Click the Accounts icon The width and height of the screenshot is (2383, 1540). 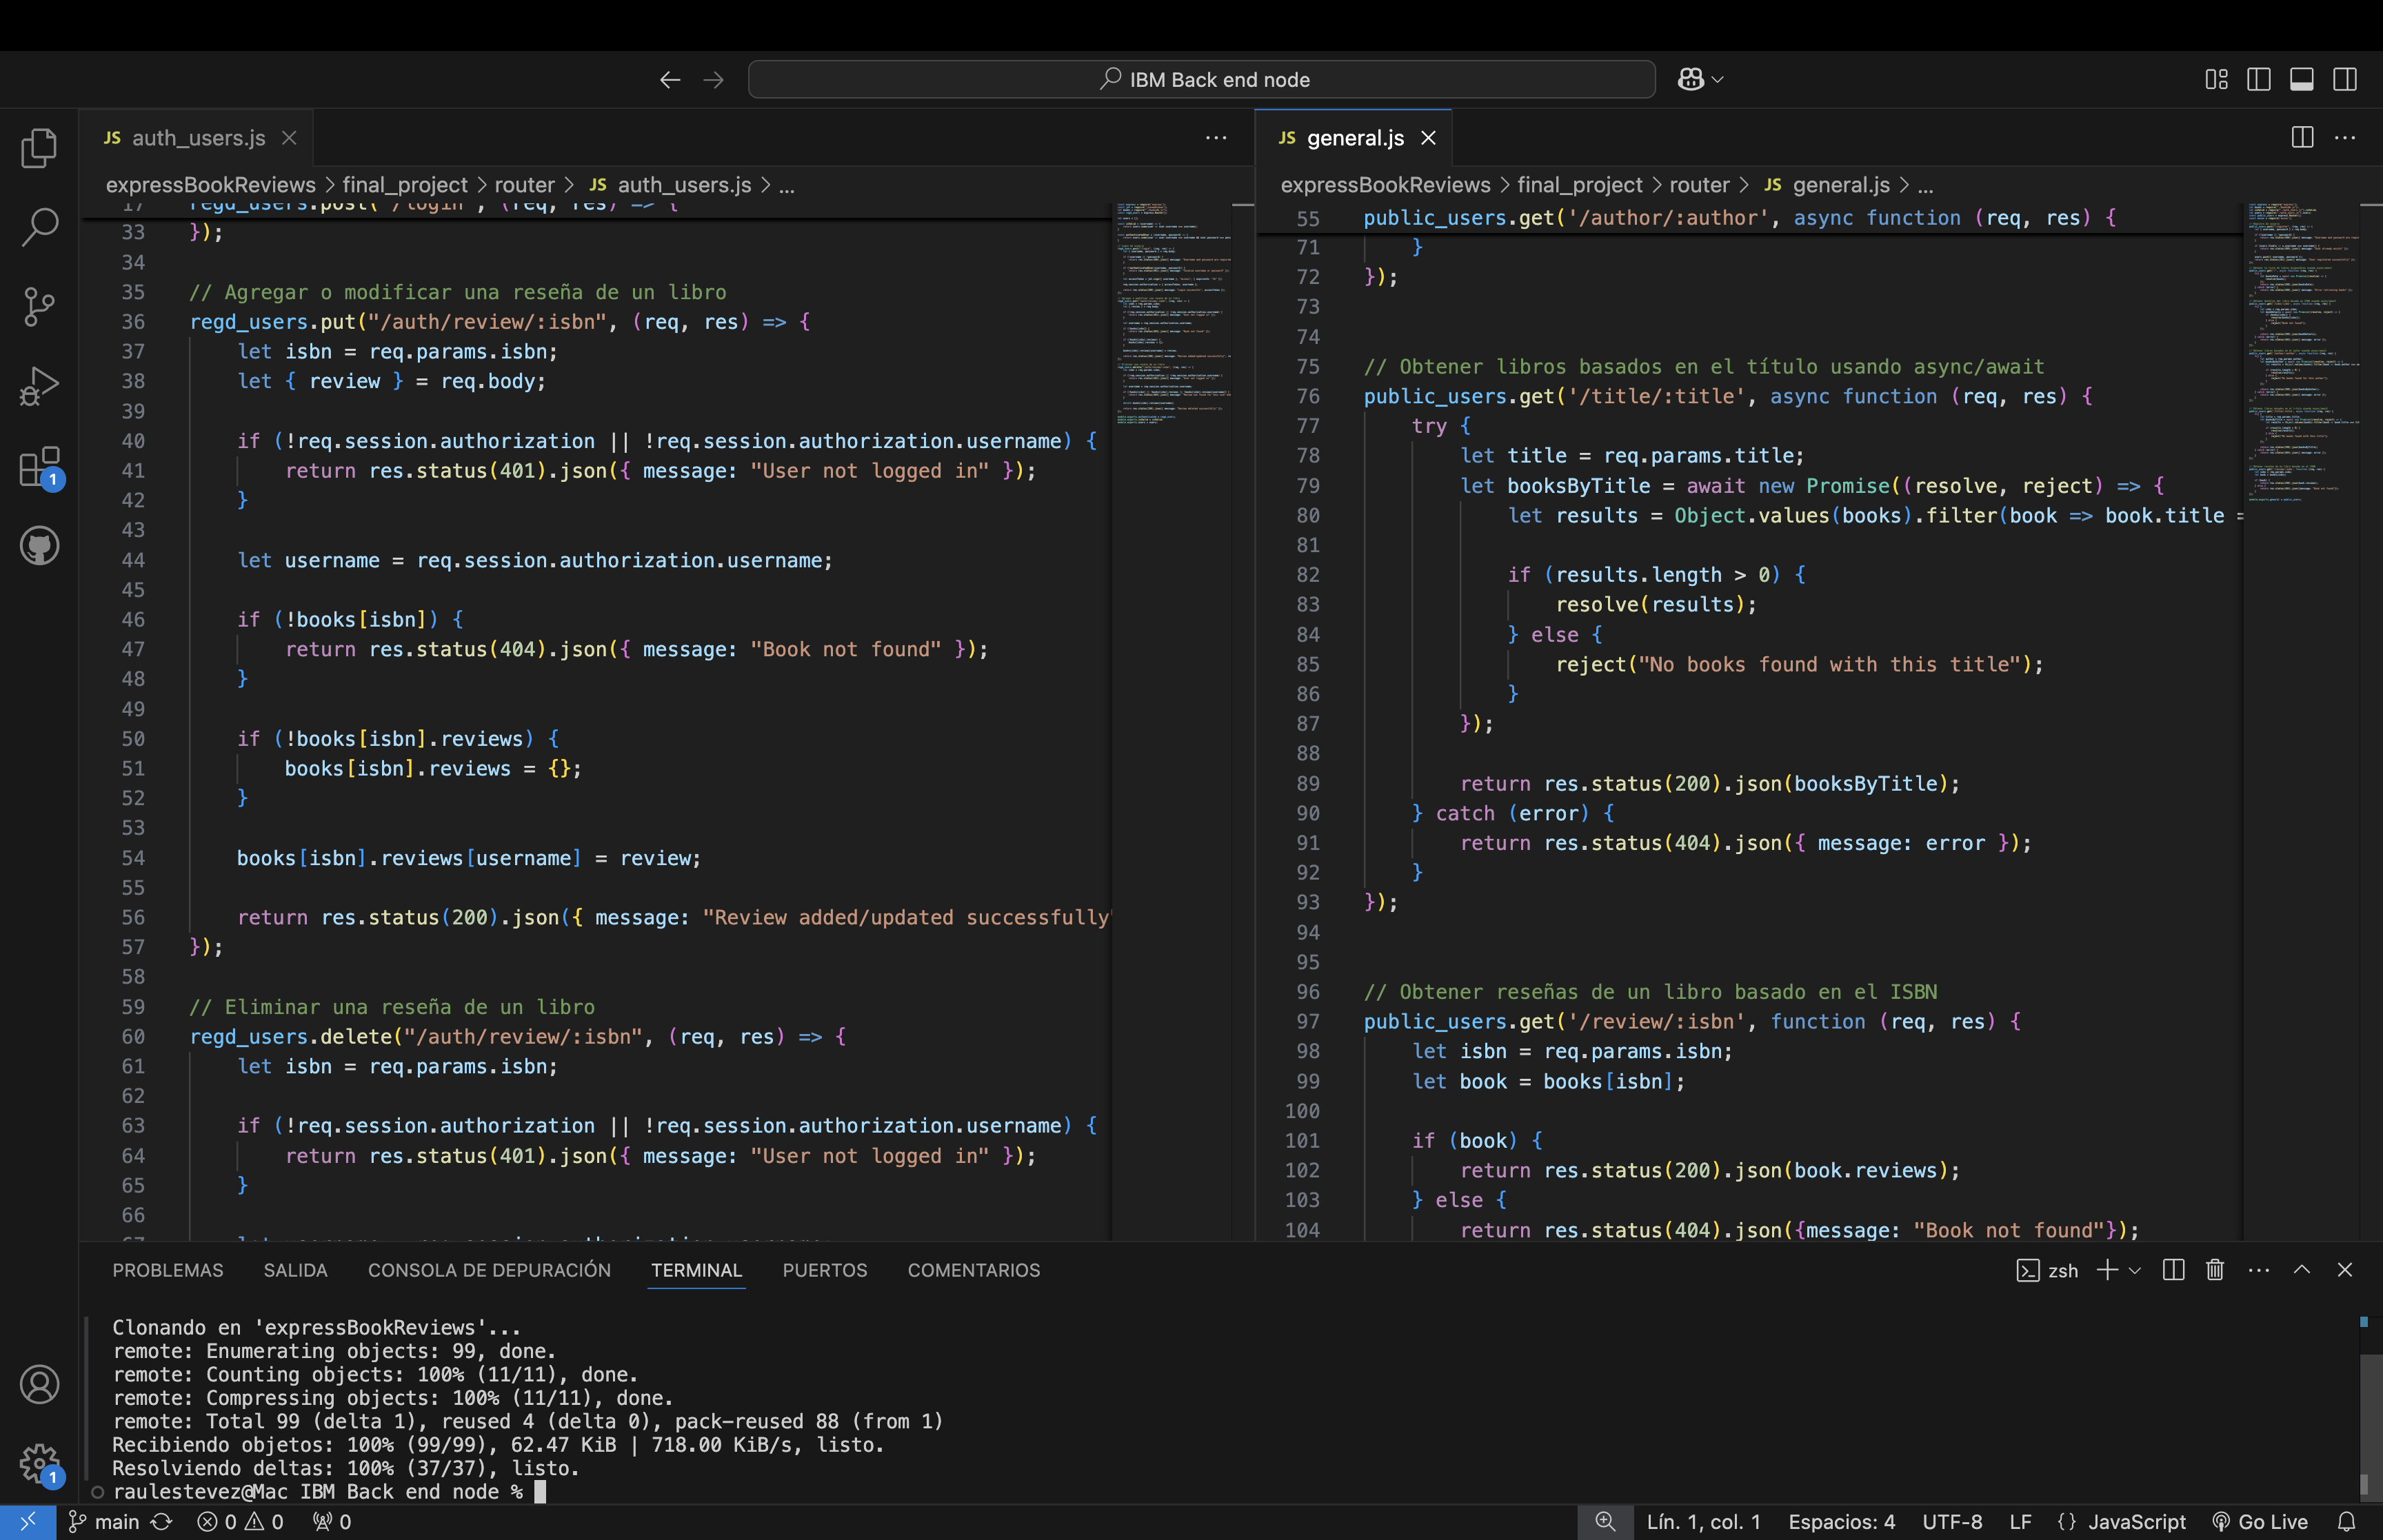[x=39, y=1384]
